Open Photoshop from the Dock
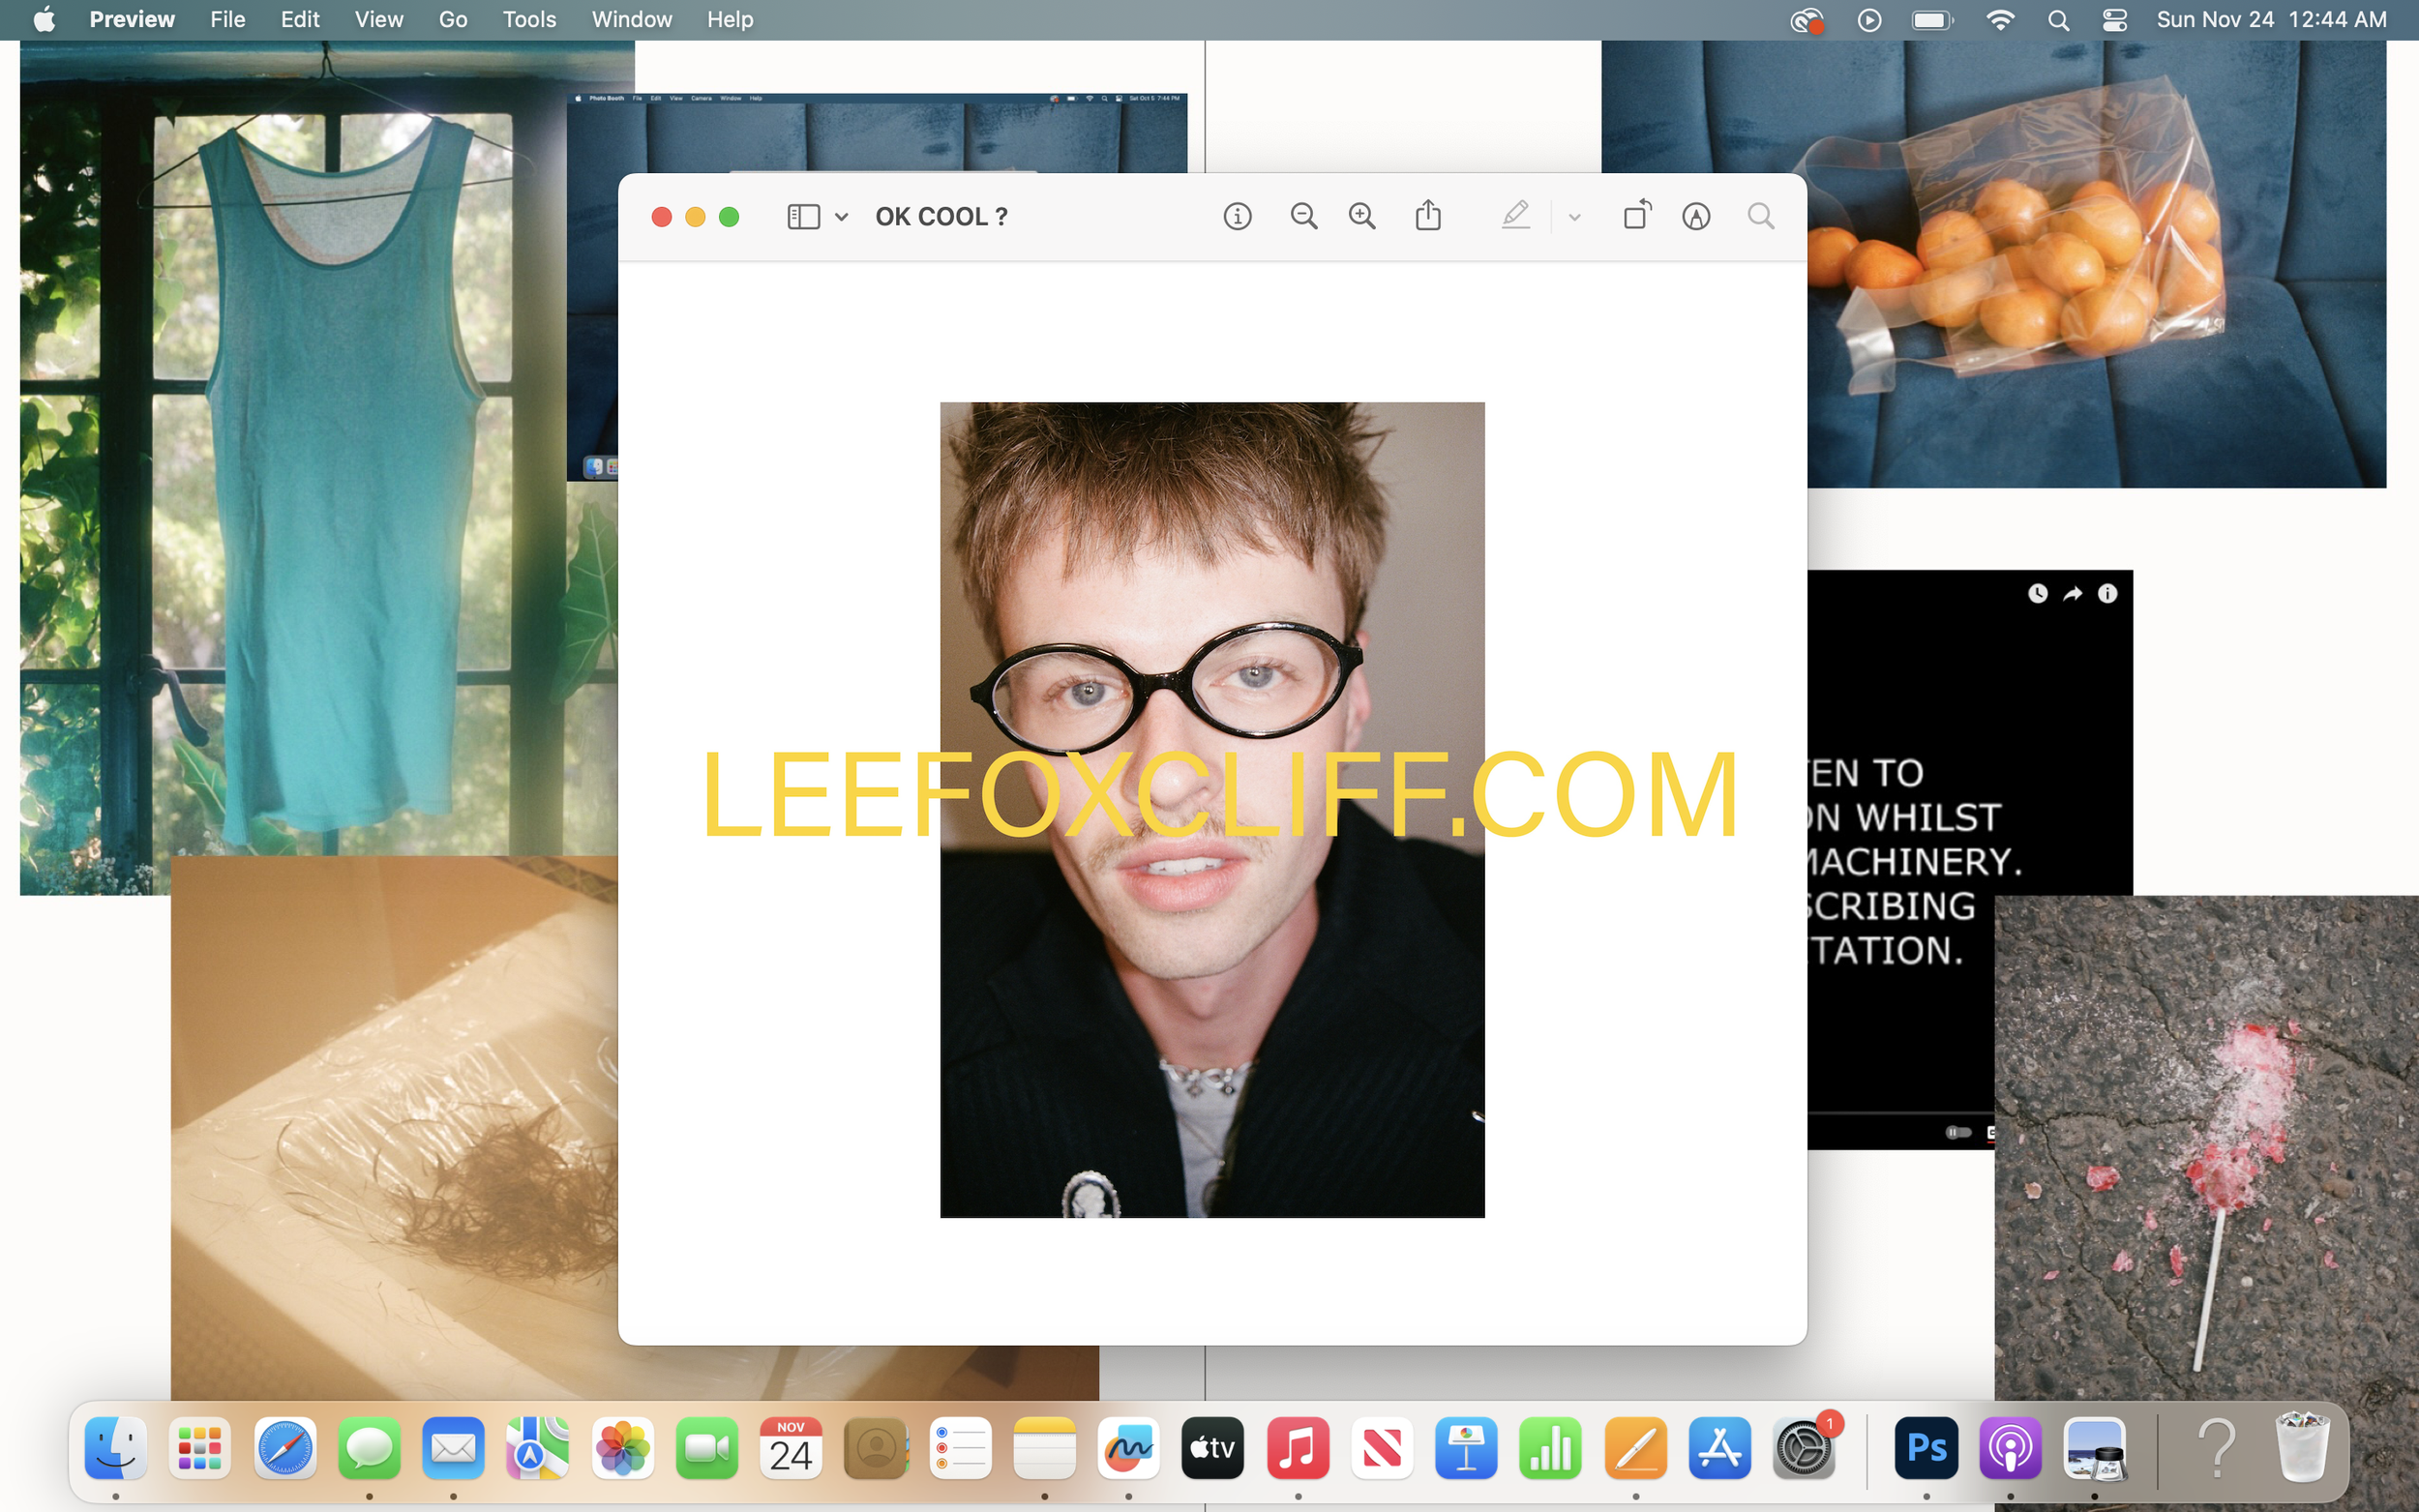 click(1926, 1447)
